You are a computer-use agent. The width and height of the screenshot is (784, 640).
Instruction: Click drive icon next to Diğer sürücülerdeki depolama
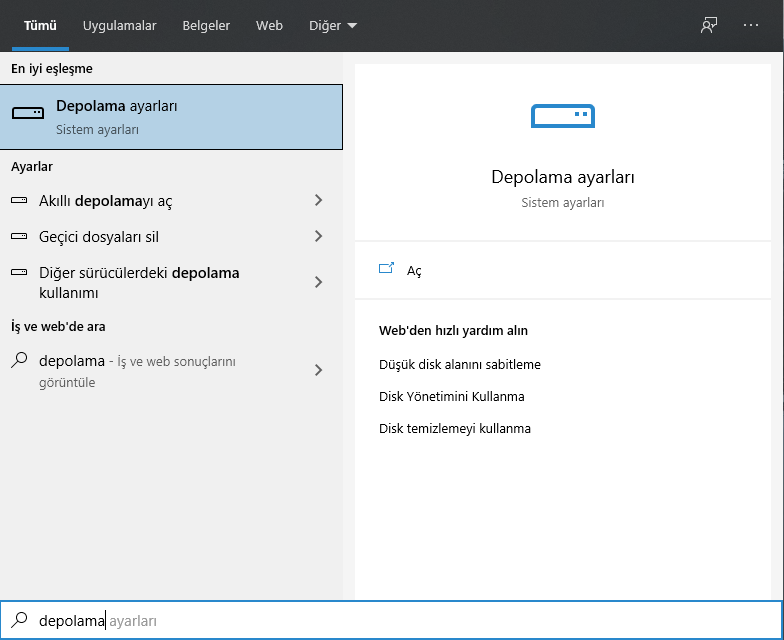pyautogui.click(x=19, y=272)
